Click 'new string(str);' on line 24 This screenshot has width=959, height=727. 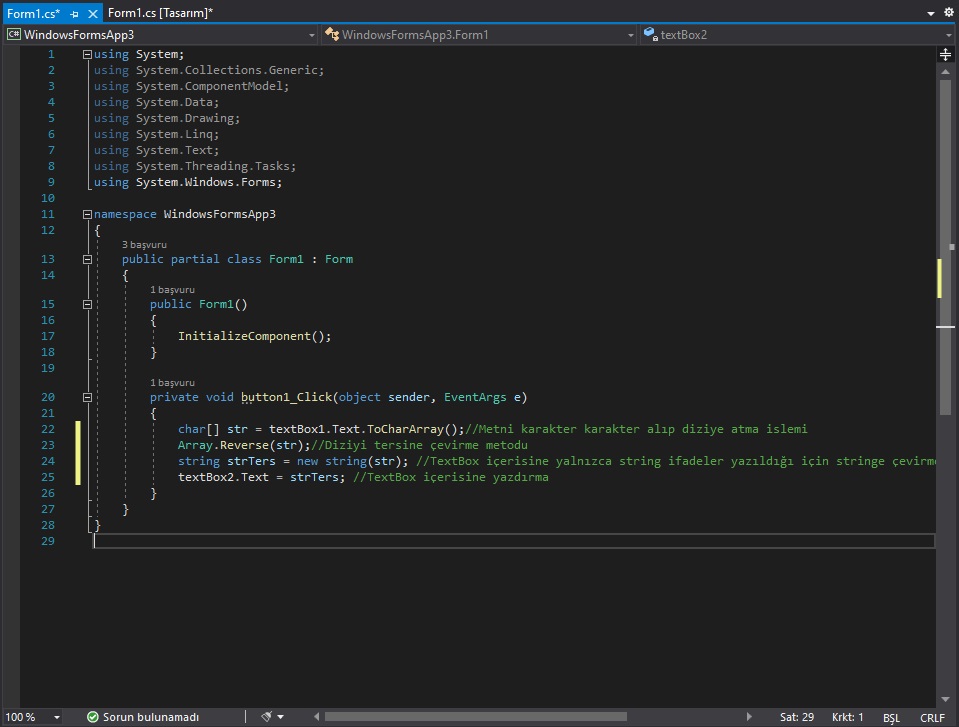[x=352, y=461]
